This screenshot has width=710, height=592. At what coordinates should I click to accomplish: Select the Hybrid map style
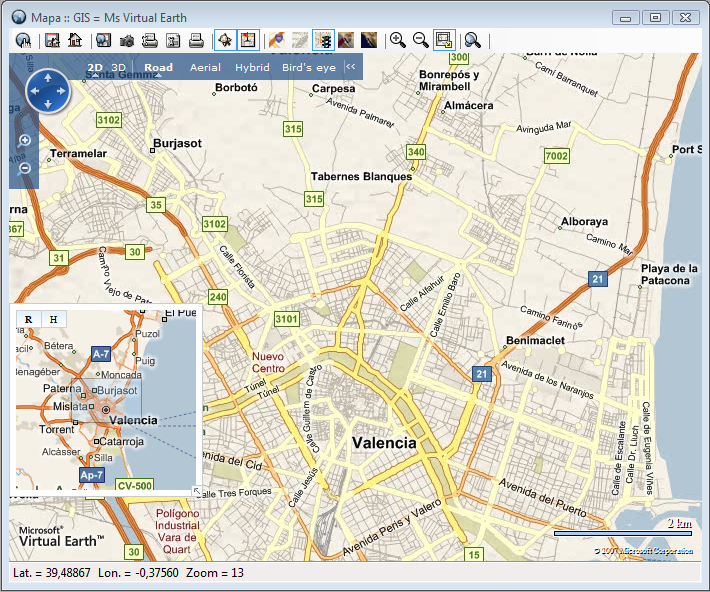tap(252, 68)
